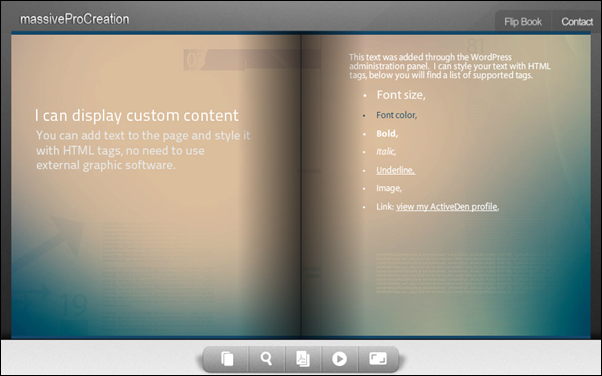Click the magnifier zoom icon
The width and height of the screenshot is (602, 376).
click(266, 359)
